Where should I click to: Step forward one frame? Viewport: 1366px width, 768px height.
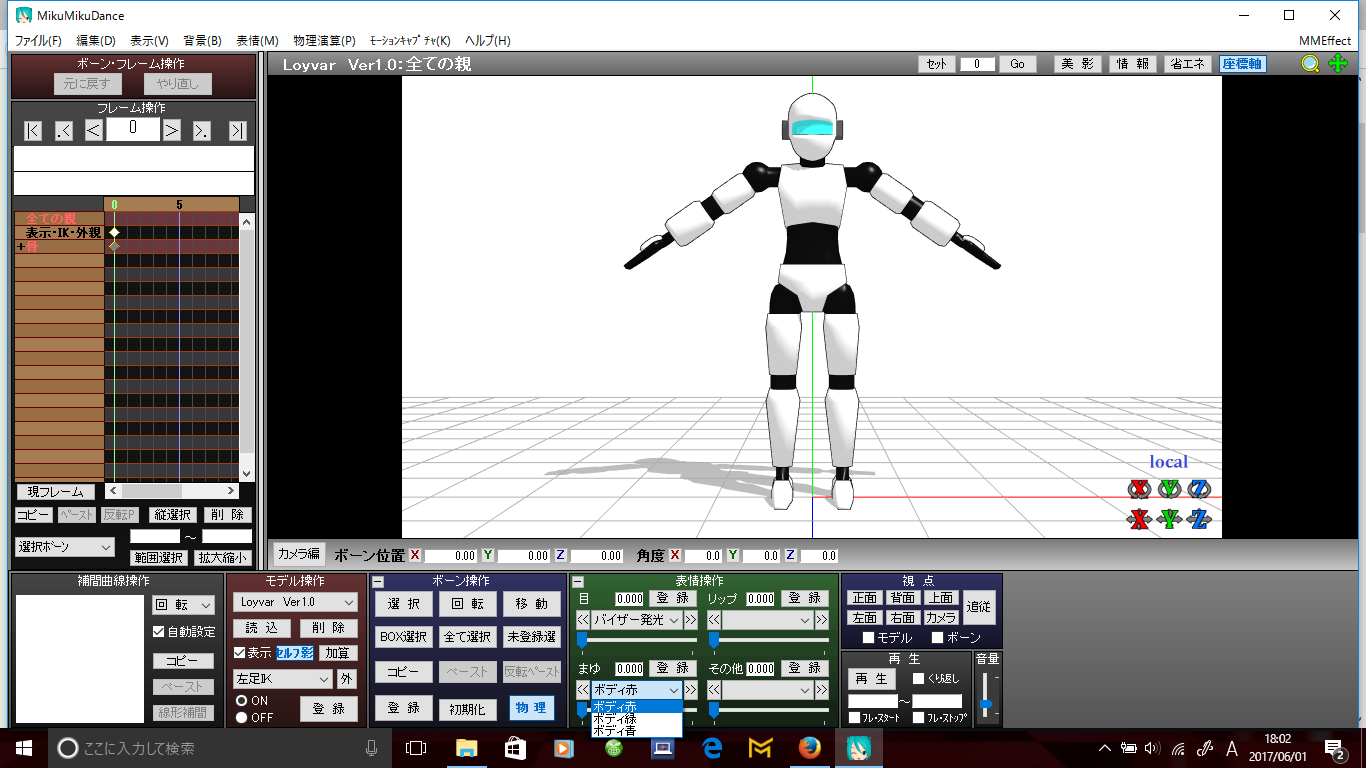point(171,130)
